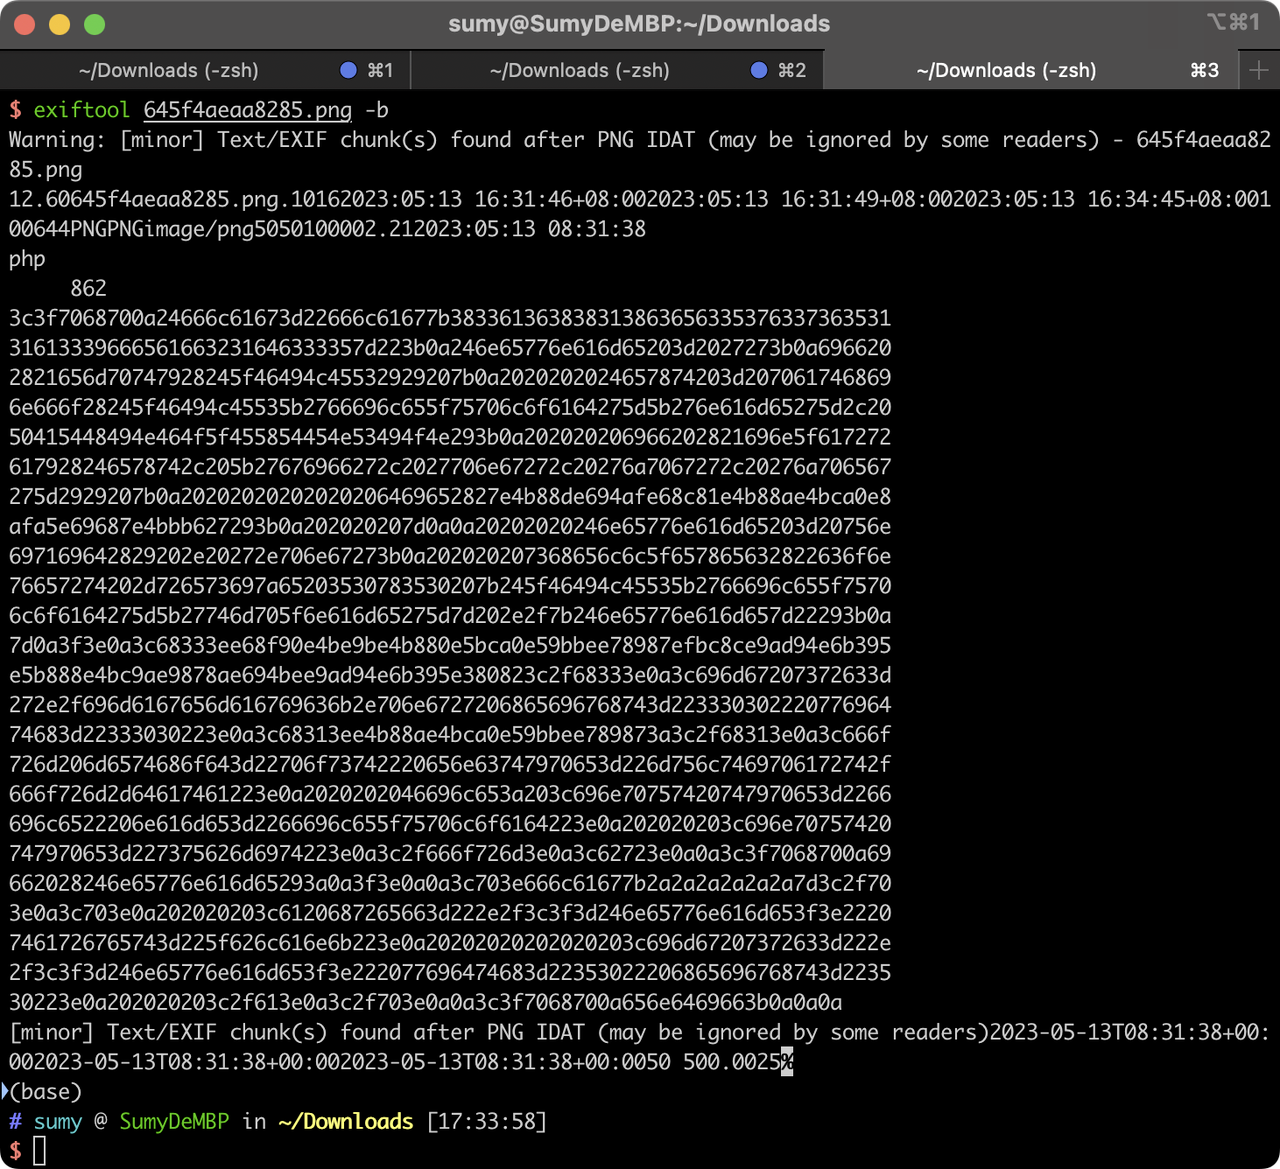Click the SumyDeMBP hostname in the prompt
Screen dimensions: 1280x1169
pos(173,1121)
